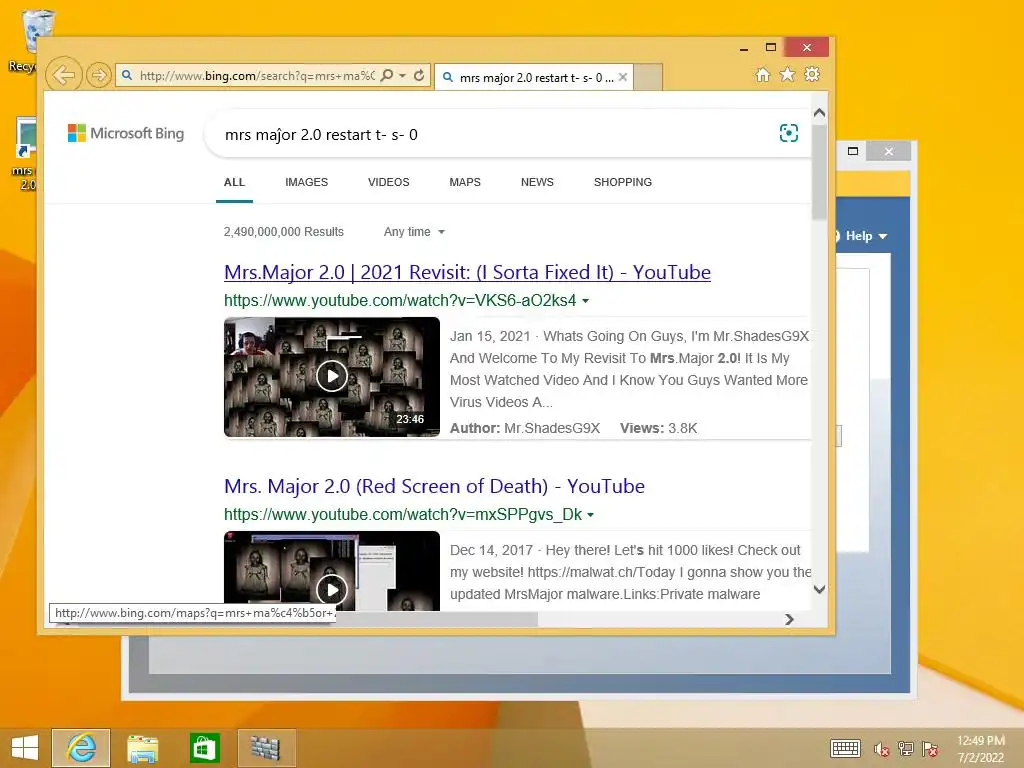
Task: Close the background window
Action: coord(889,152)
